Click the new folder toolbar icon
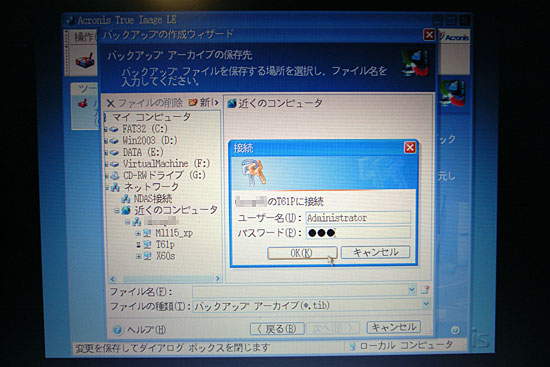The image size is (550, 367). [193, 102]
